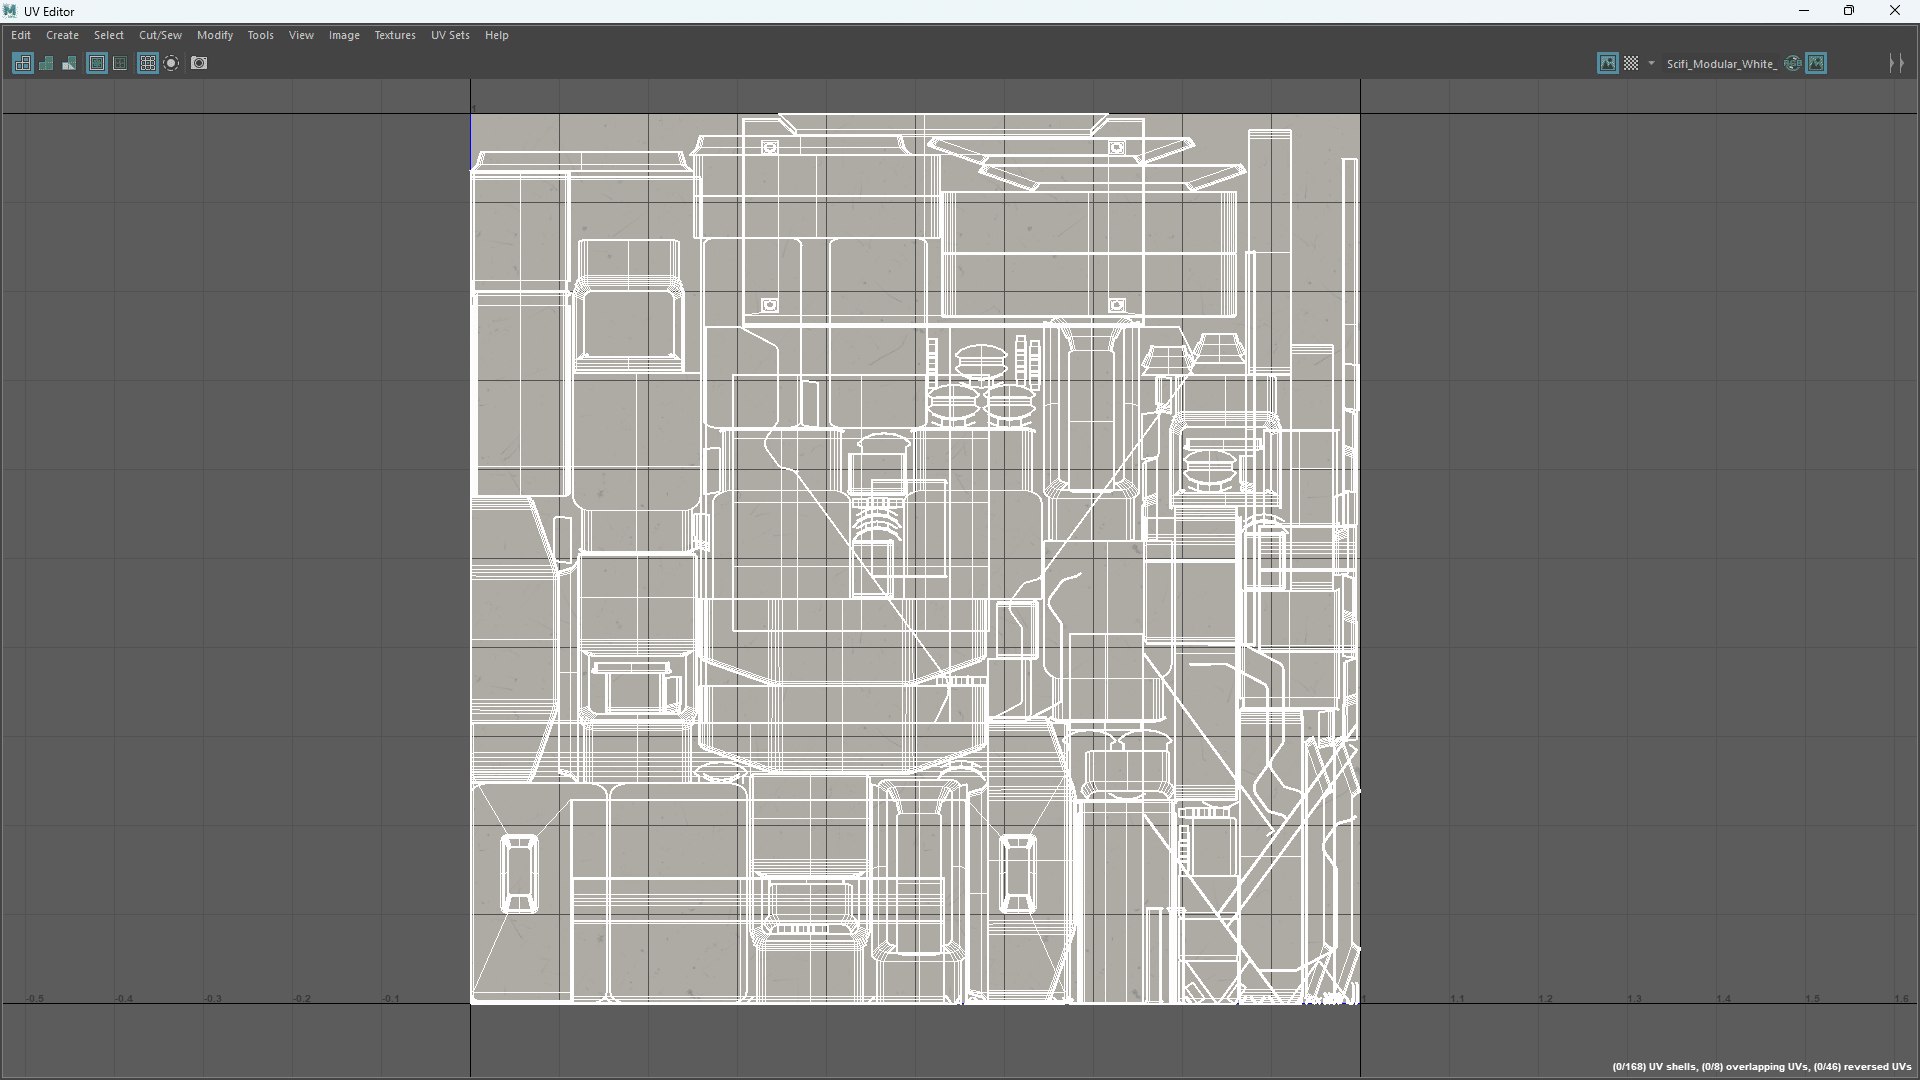The width and height of the screenshot is (1920, 1080).
Task: Toggle texture borders display icon
Action: [97, 63]
